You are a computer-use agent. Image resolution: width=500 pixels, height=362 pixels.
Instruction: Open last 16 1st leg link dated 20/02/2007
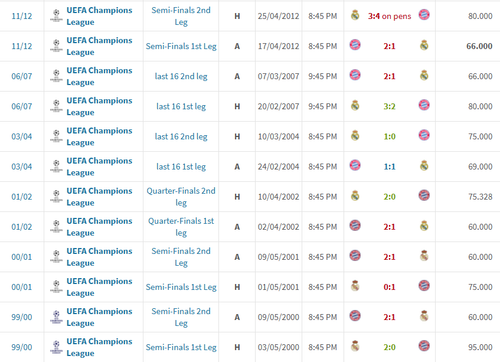point(181,106)
